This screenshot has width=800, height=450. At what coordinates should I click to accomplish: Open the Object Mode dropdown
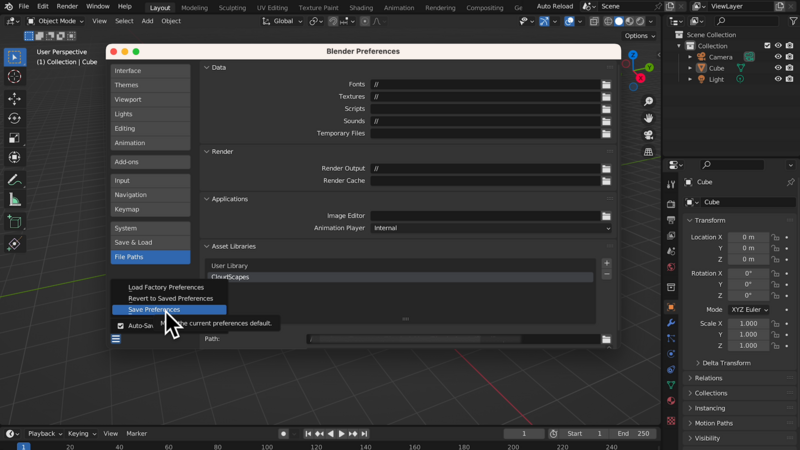tap(55, 21)
